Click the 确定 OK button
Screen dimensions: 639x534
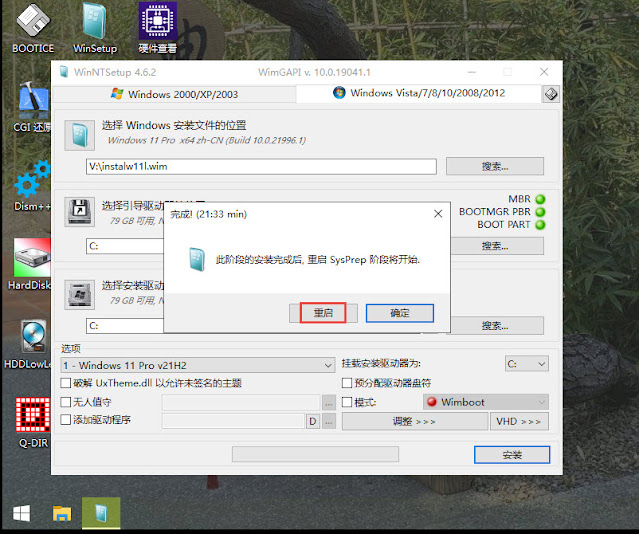[400, 313]
